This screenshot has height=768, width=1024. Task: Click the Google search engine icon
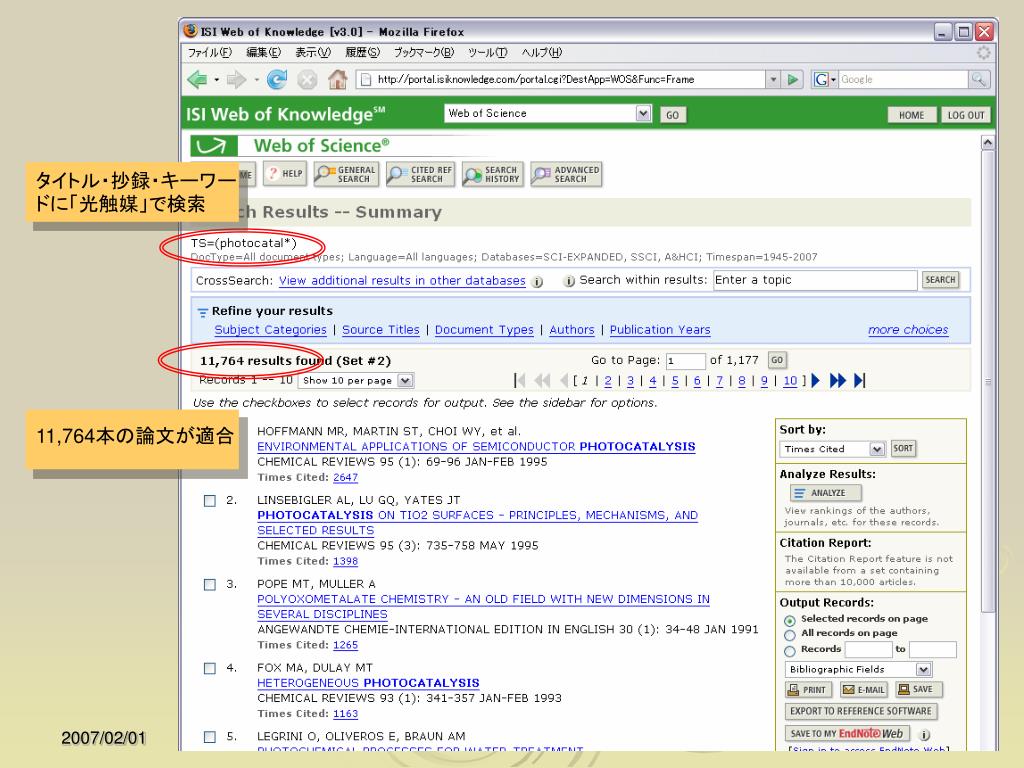[821, 80]
